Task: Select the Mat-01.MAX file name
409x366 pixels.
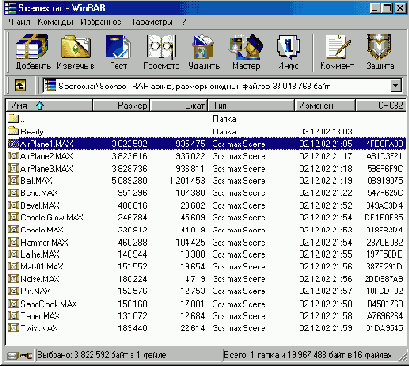Action: [x=42, y=266]
